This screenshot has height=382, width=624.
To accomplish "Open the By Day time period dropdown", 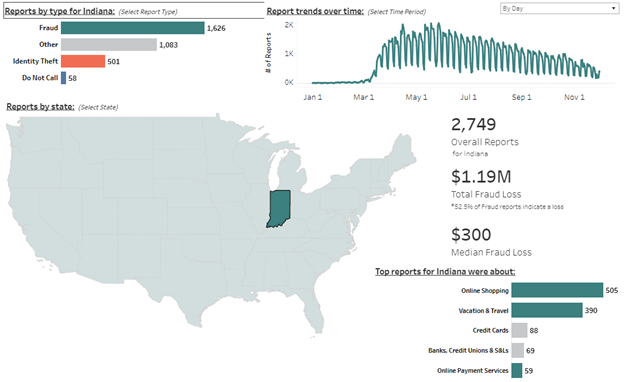I will click(x=559, y=8).
